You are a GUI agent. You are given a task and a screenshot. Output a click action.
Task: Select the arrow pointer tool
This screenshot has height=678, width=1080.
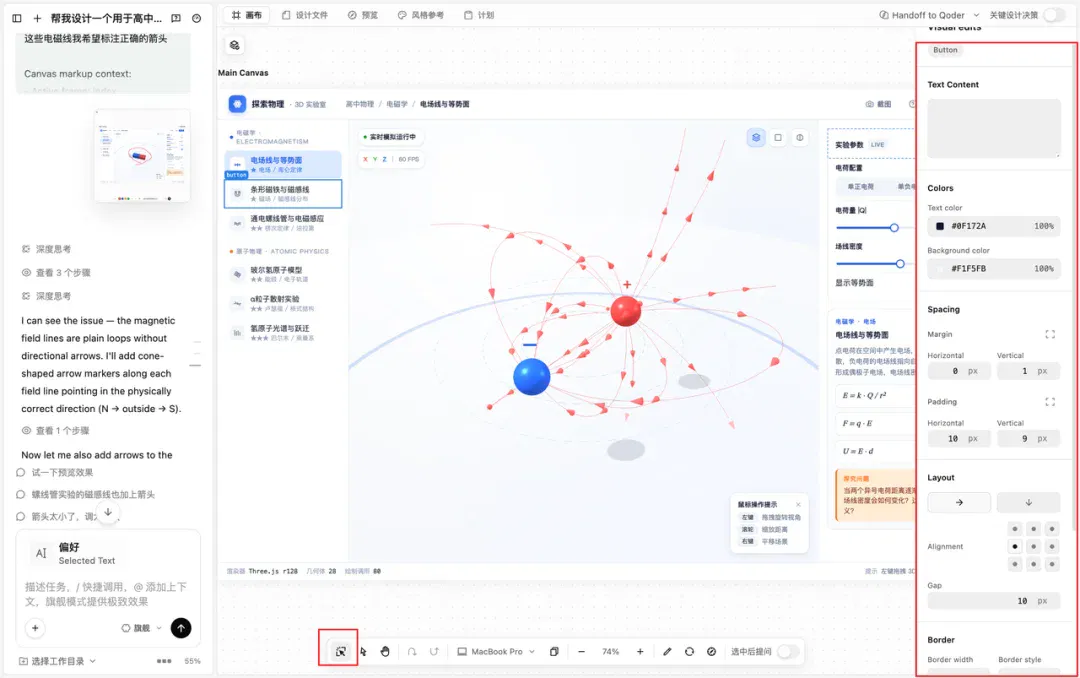(x=363, y=651)
